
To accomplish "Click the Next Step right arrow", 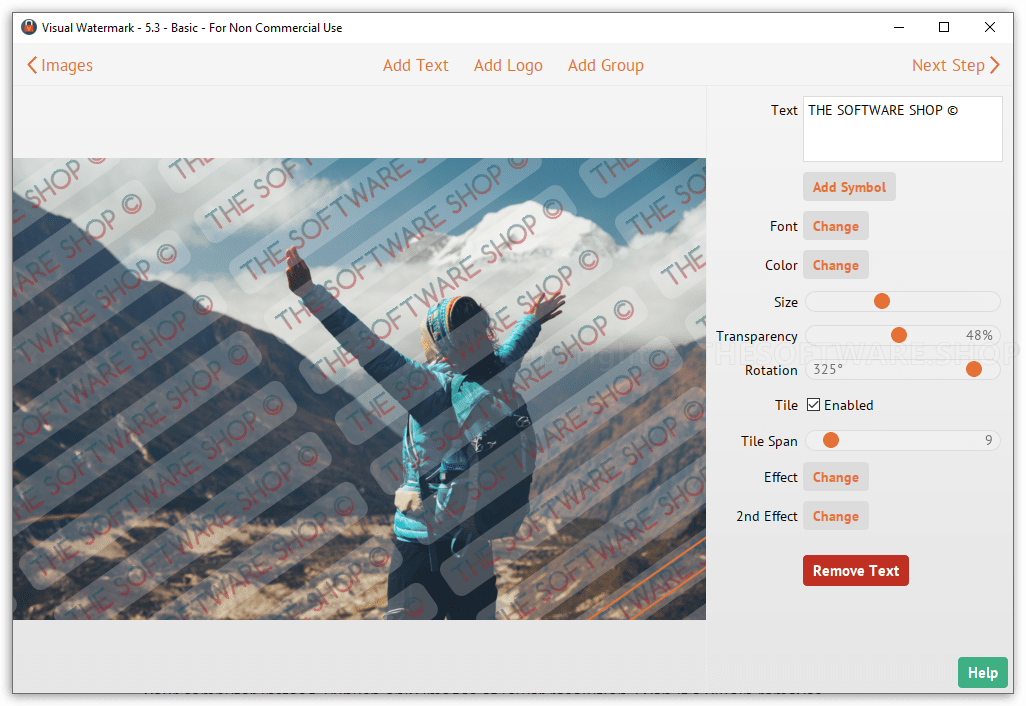I will (994, 66).
